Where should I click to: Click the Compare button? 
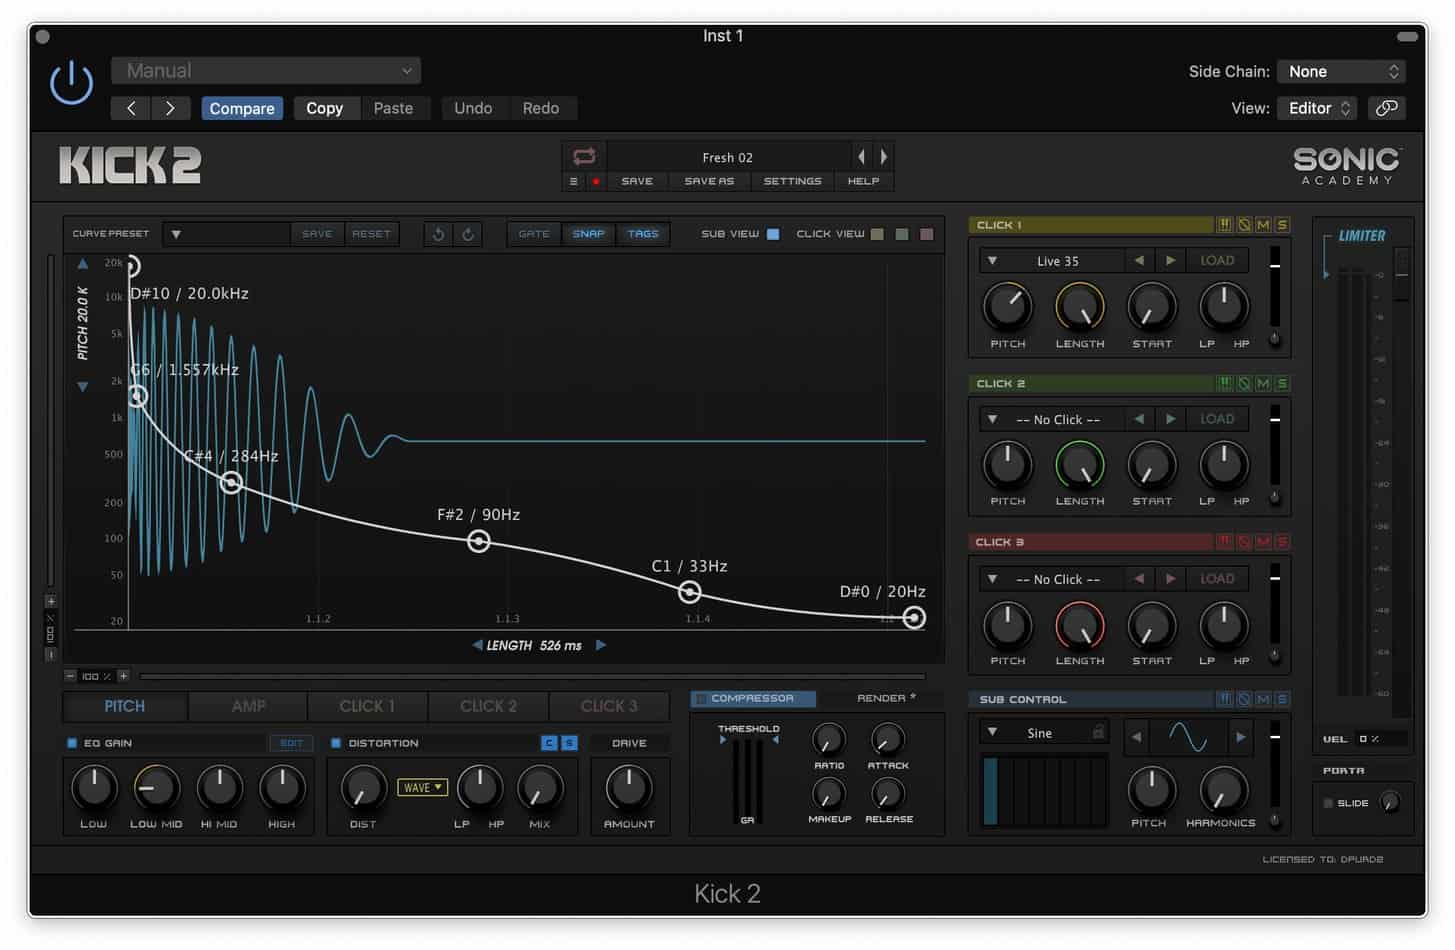(x=242, y=108)
